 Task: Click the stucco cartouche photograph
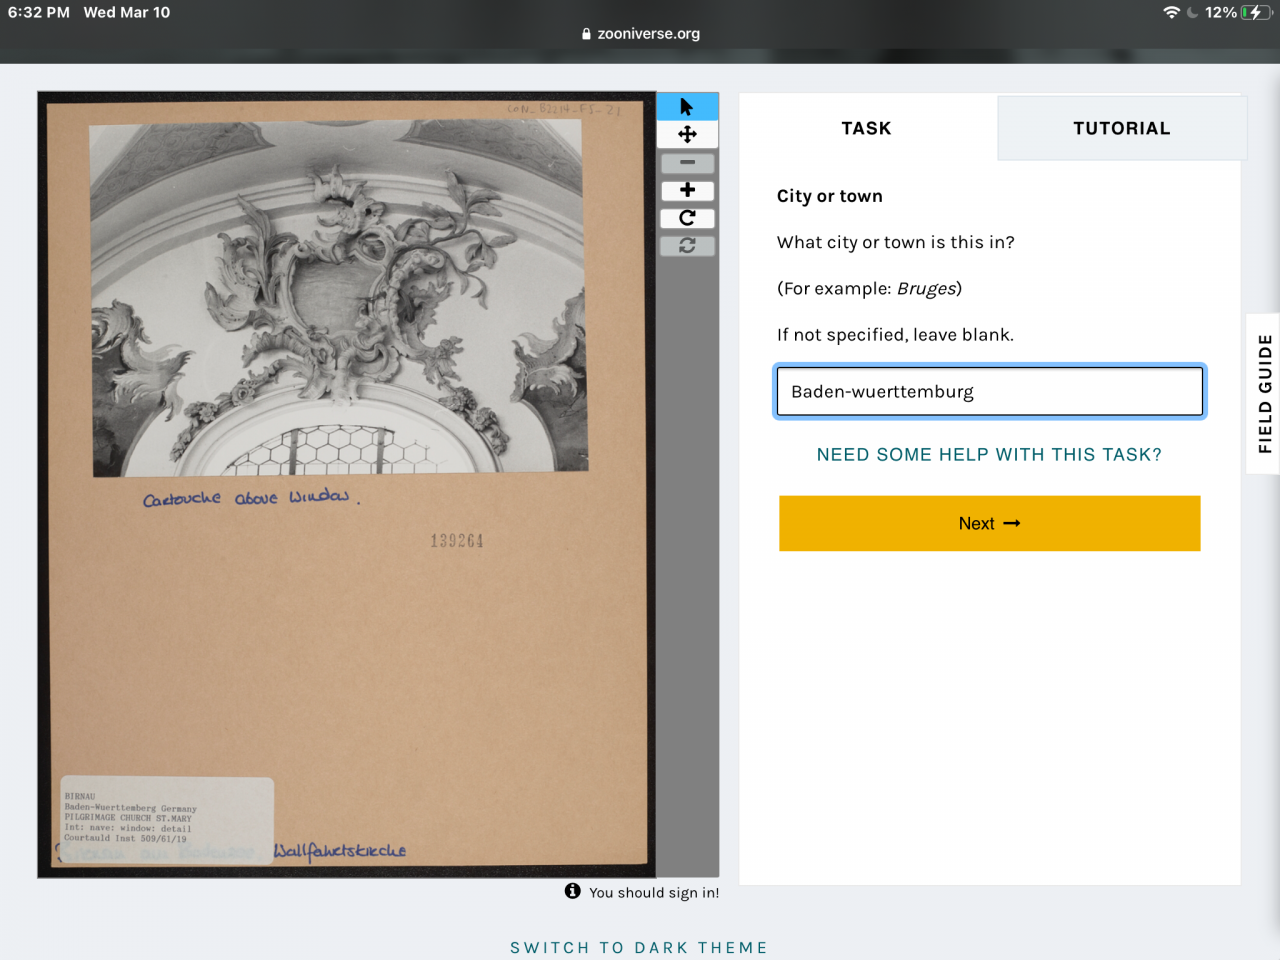point(338,297)
